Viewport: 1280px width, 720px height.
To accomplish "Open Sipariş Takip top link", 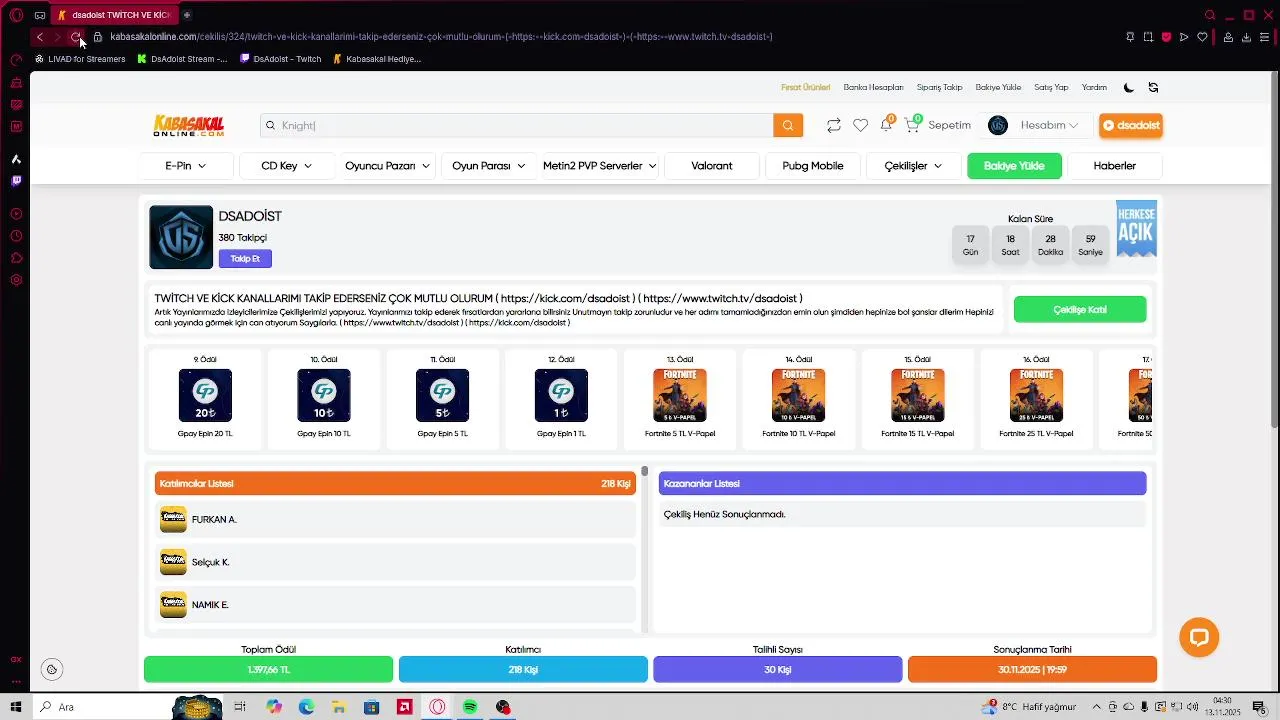I will point(940,88).
